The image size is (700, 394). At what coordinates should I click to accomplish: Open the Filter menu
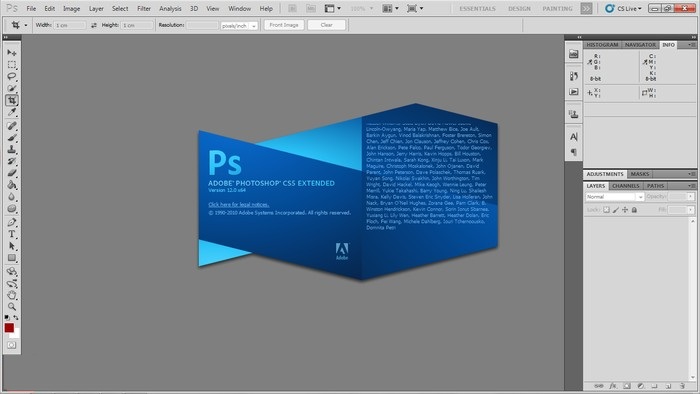click(144, 8)
